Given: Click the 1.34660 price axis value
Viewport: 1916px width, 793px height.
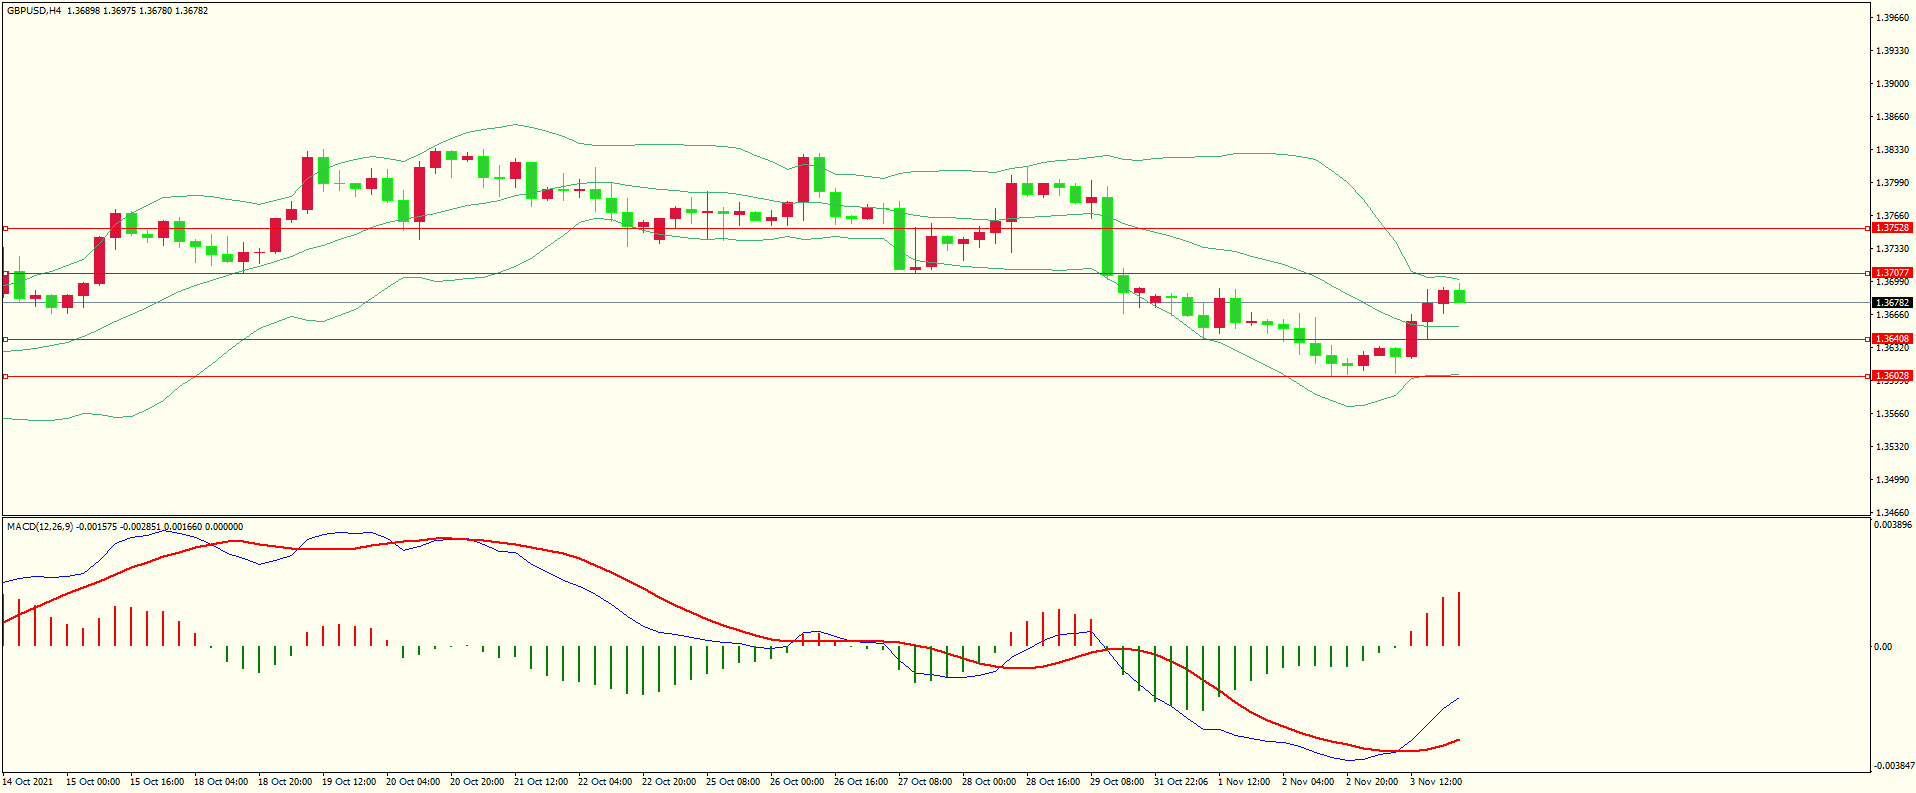Looking at the screenshot, I should click(1893, 513).
